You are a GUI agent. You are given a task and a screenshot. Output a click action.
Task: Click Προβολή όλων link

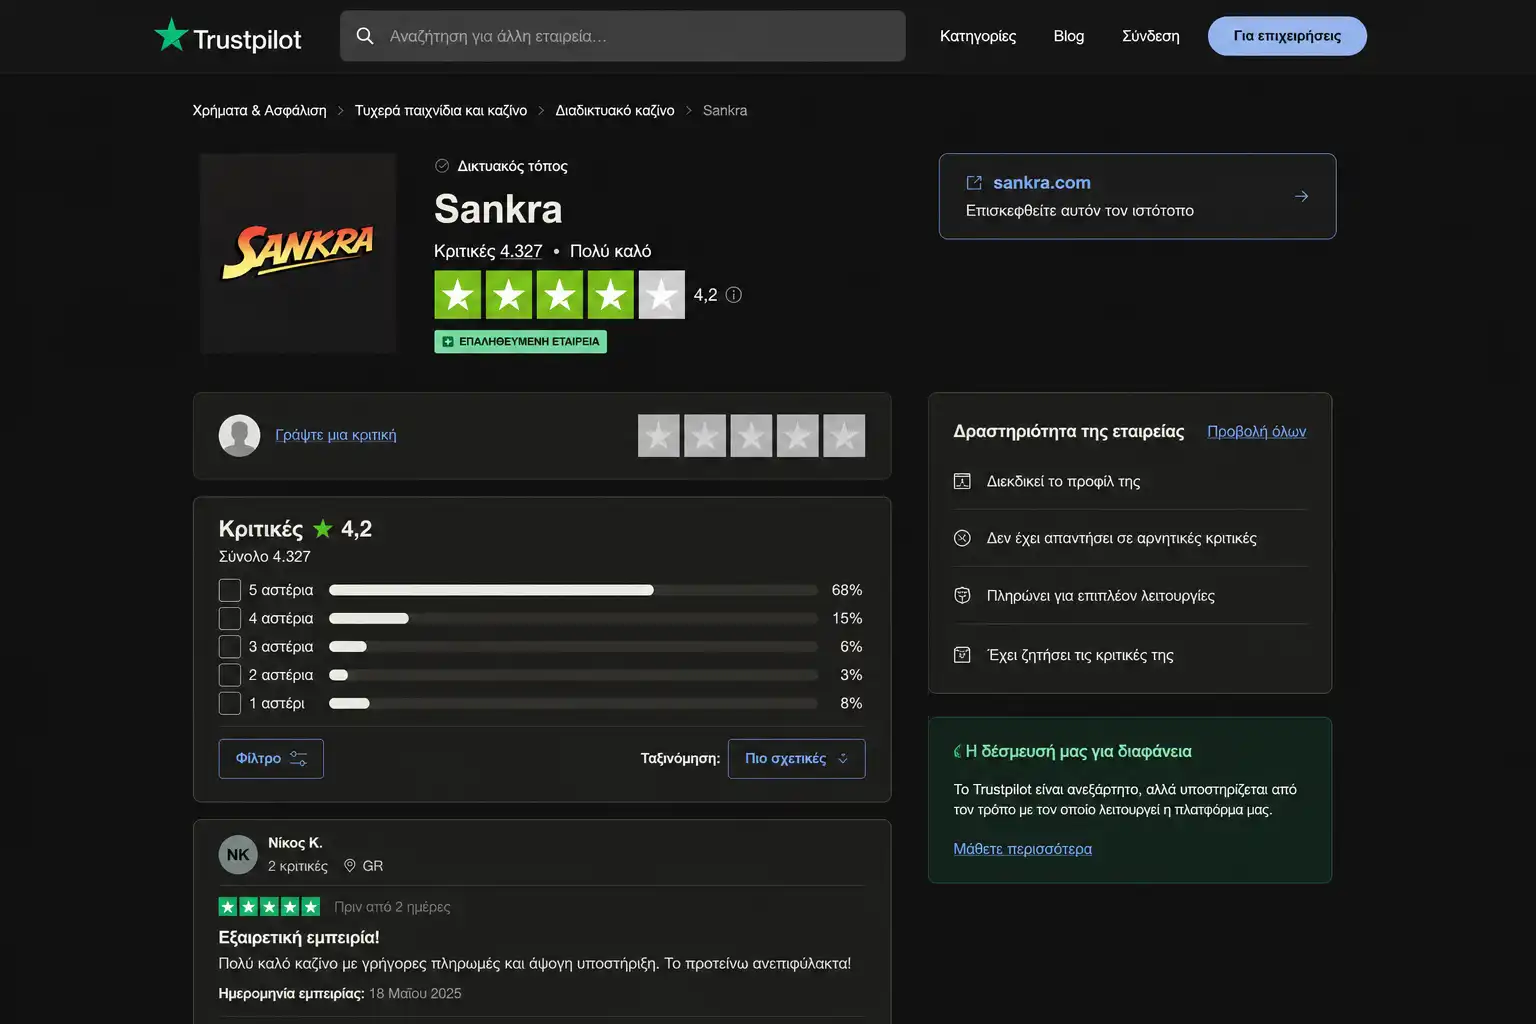[x=1257, y=432]
